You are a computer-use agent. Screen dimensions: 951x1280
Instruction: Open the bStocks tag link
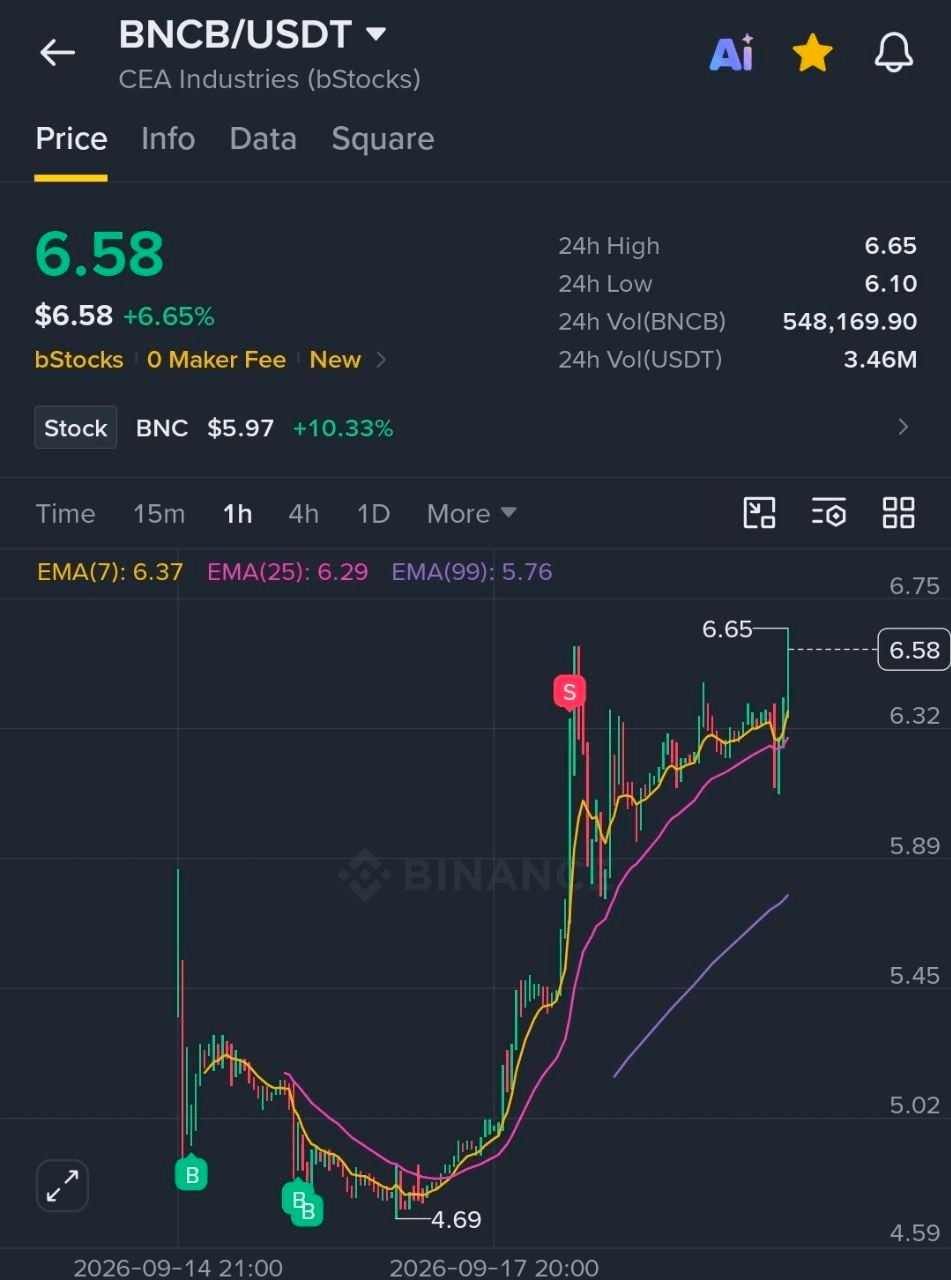pos(79,360)
